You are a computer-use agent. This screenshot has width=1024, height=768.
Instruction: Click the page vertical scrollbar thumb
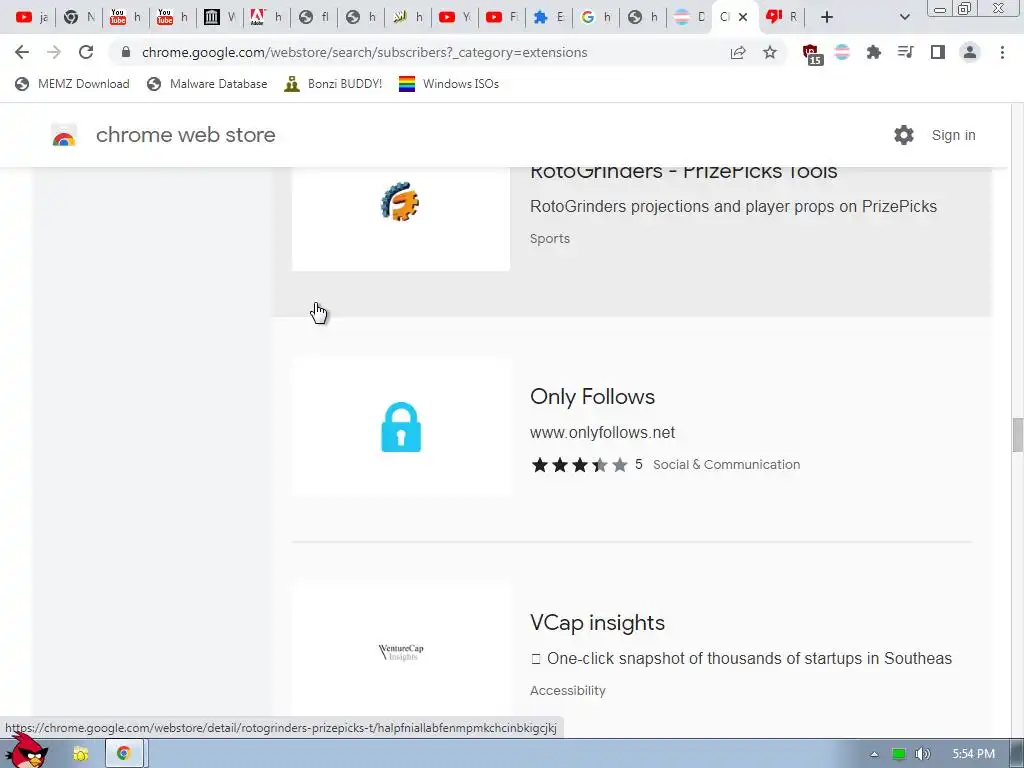coord(1017,435)
